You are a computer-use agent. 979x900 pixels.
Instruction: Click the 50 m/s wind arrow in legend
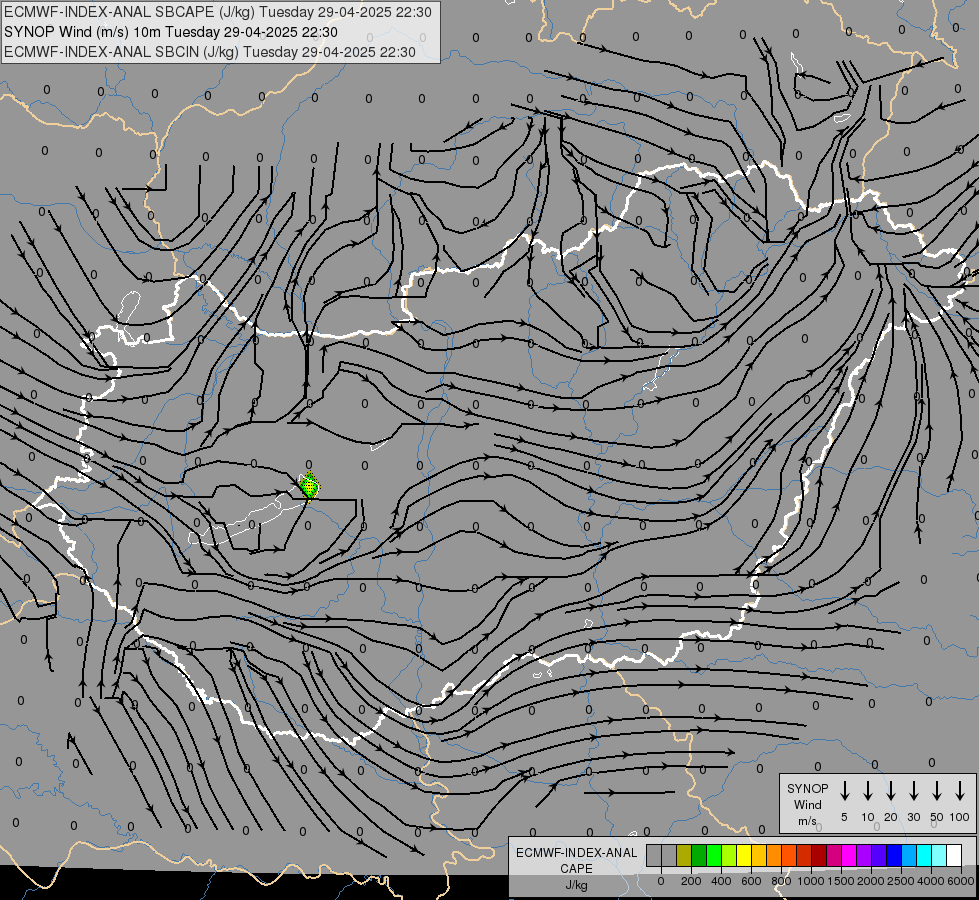coord(937,791)
